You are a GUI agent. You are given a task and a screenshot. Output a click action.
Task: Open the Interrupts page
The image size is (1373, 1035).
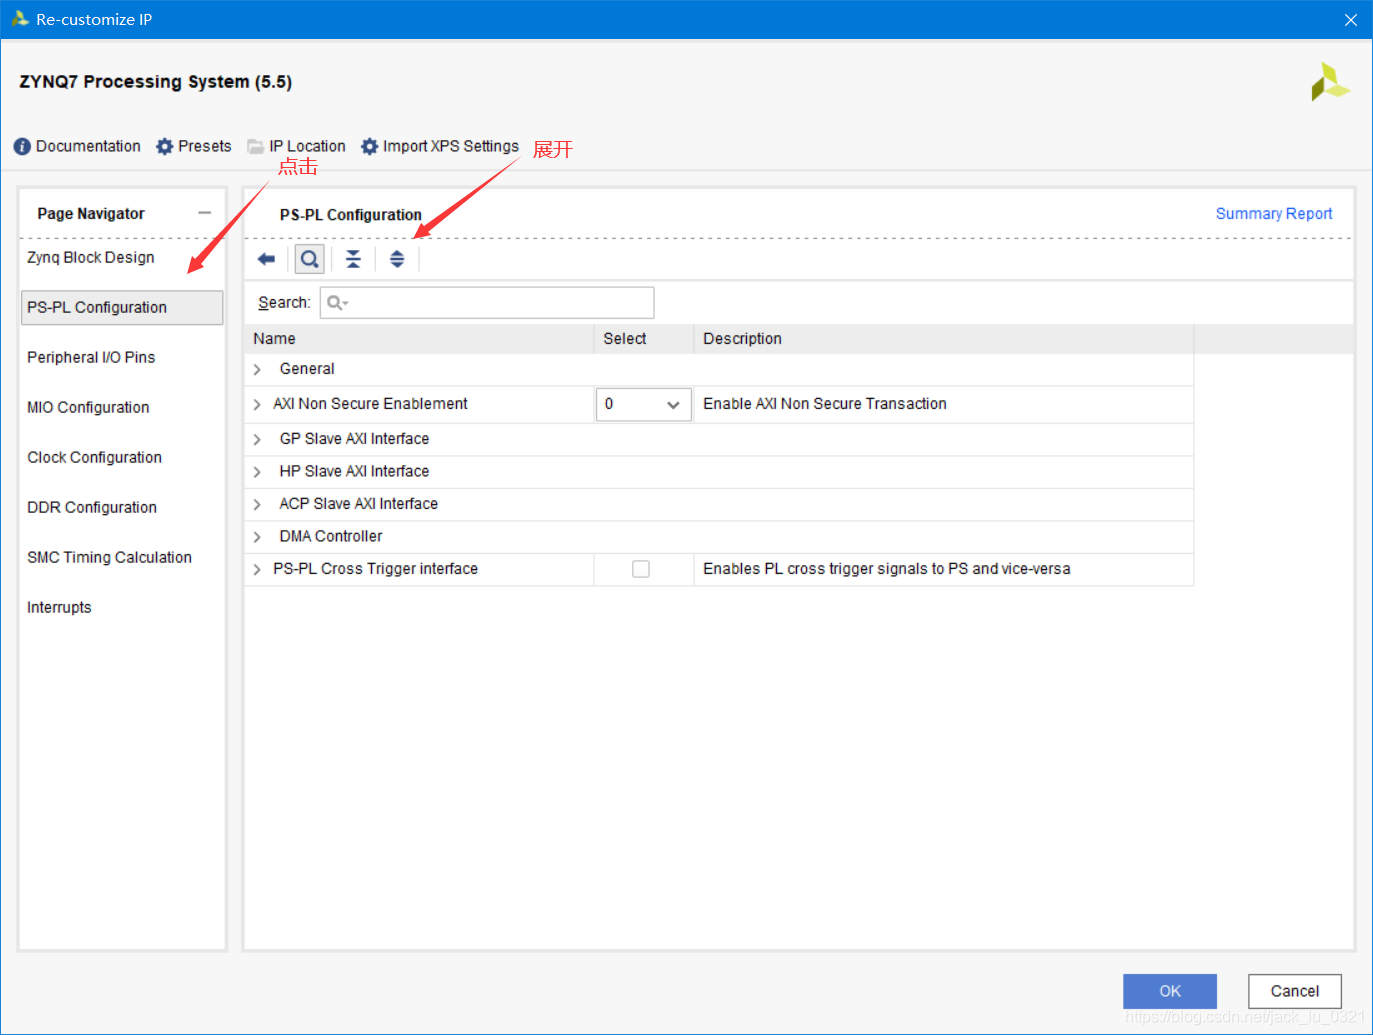click(x=59, y=607)
